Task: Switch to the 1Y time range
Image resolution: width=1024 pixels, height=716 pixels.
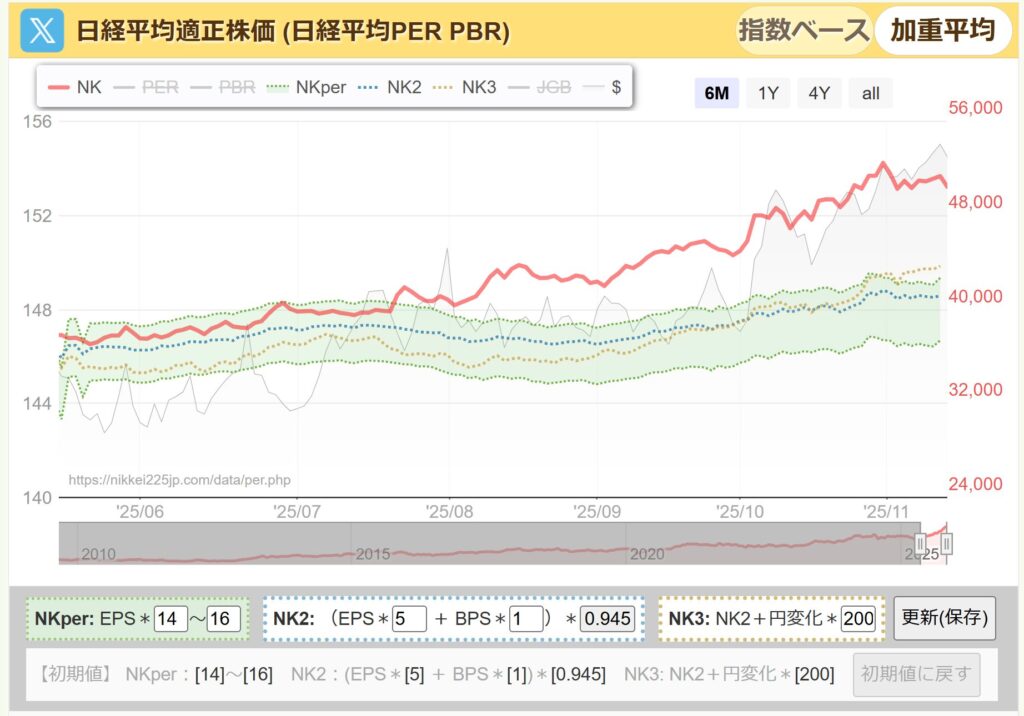Action: (x=768, y=92)
